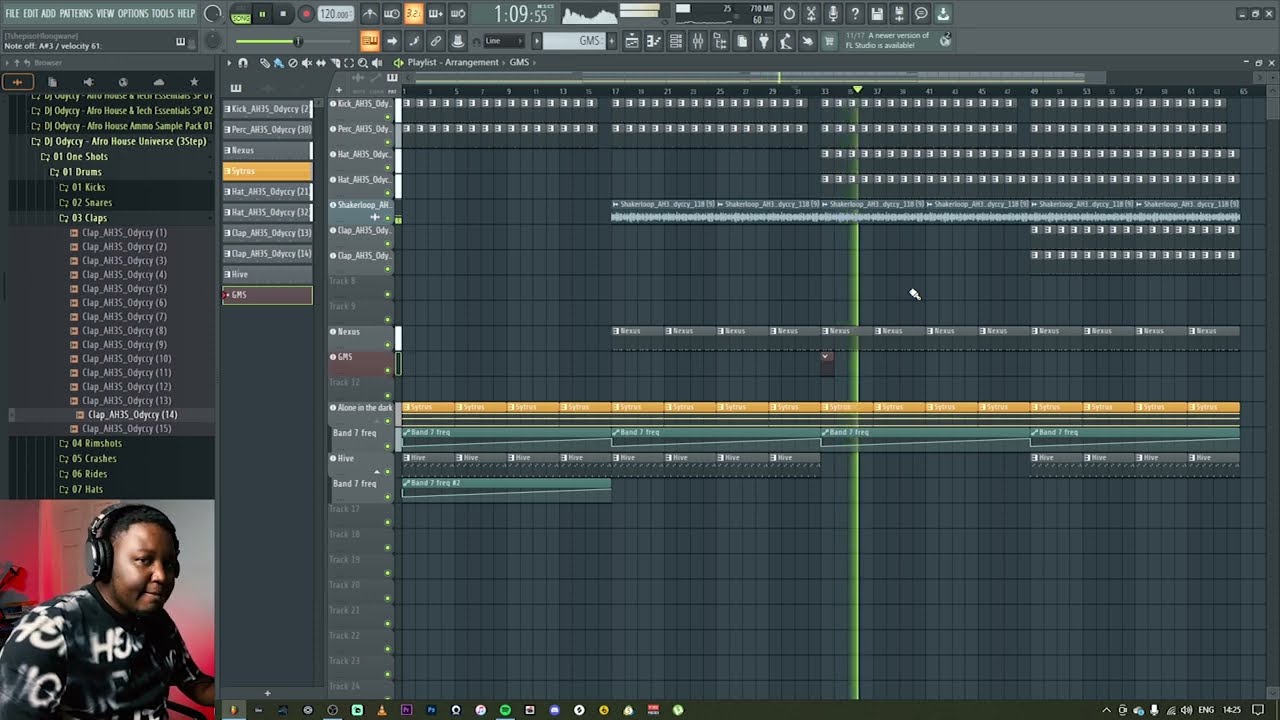Click the undo history clock icon

789,14
